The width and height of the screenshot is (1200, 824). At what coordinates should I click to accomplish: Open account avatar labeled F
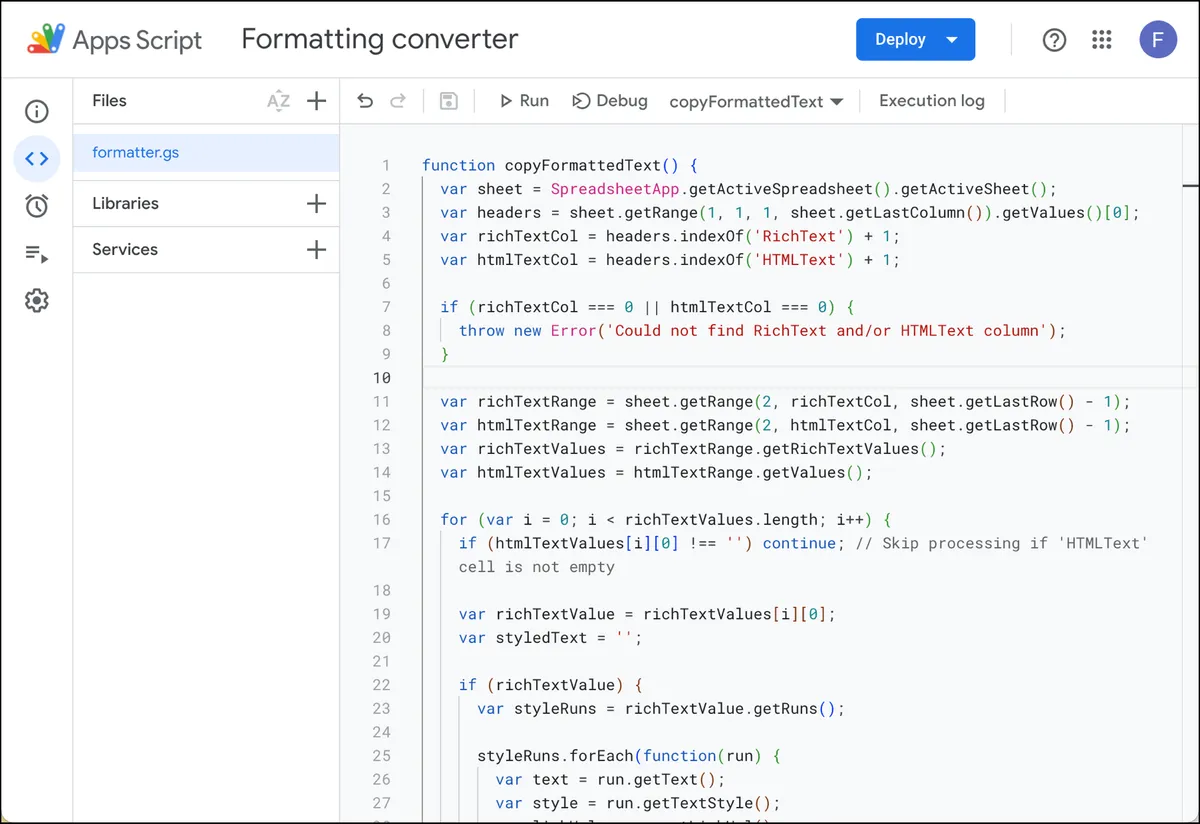click(x=1158, y=39)
